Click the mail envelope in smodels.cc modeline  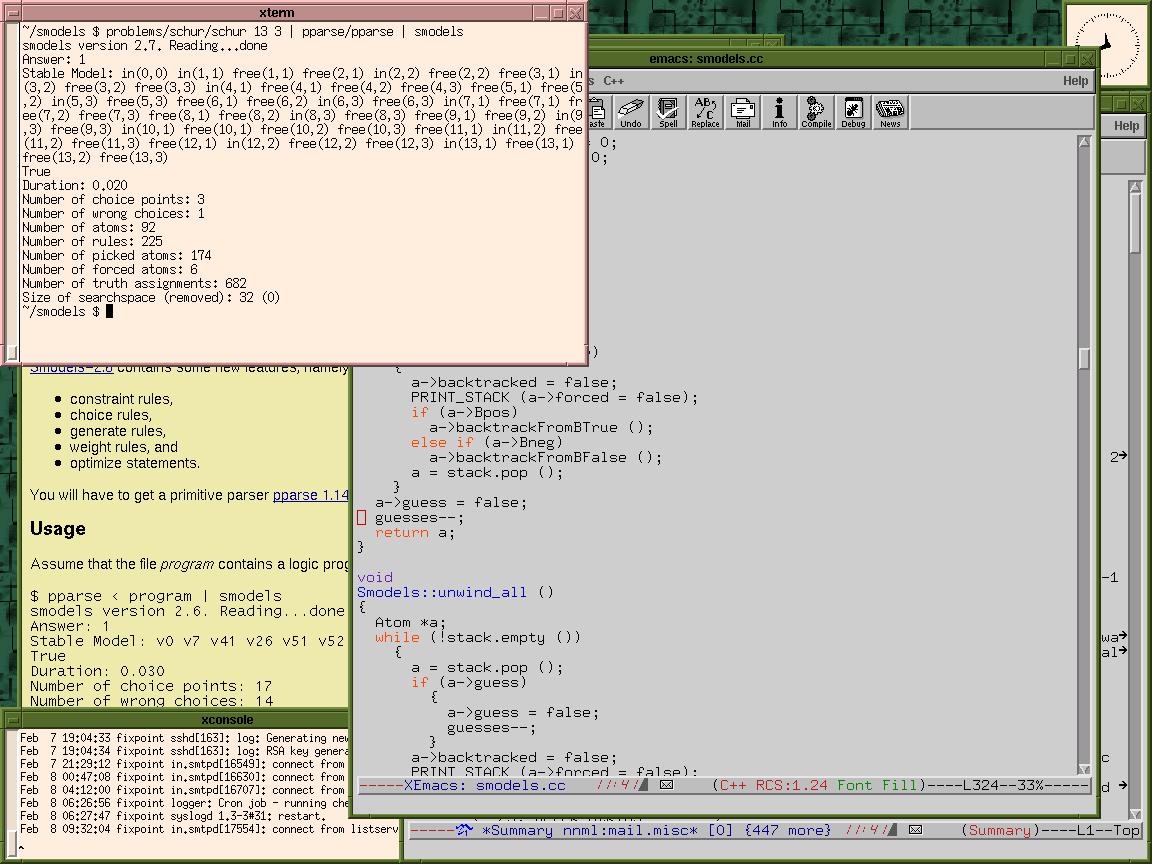666,785
